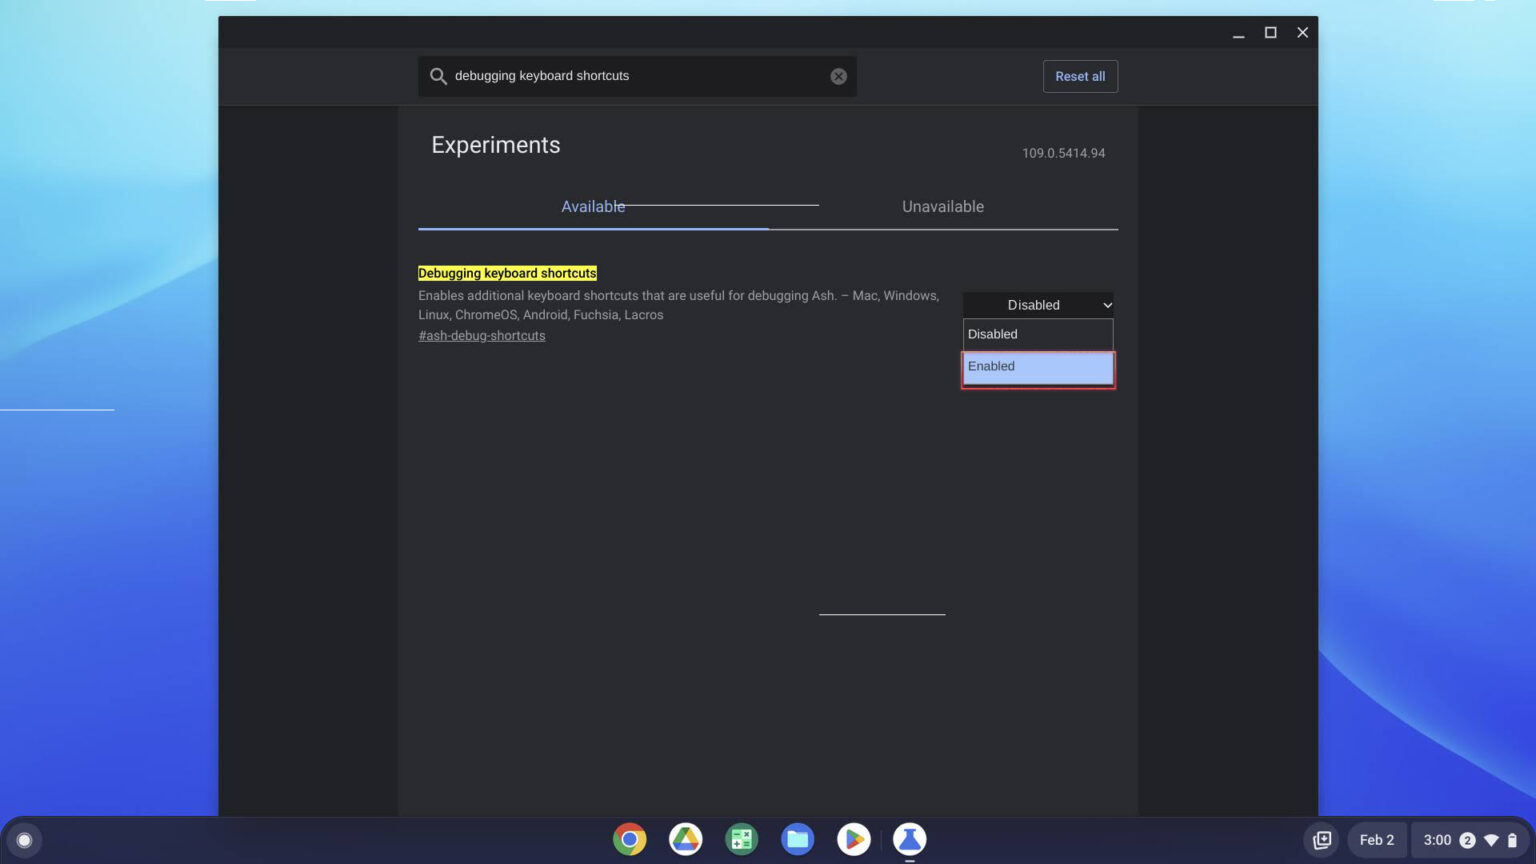Screen dimensions: 1536x864
Task: Open the experiments beaker app on the shelf
Action: (909, 839)
